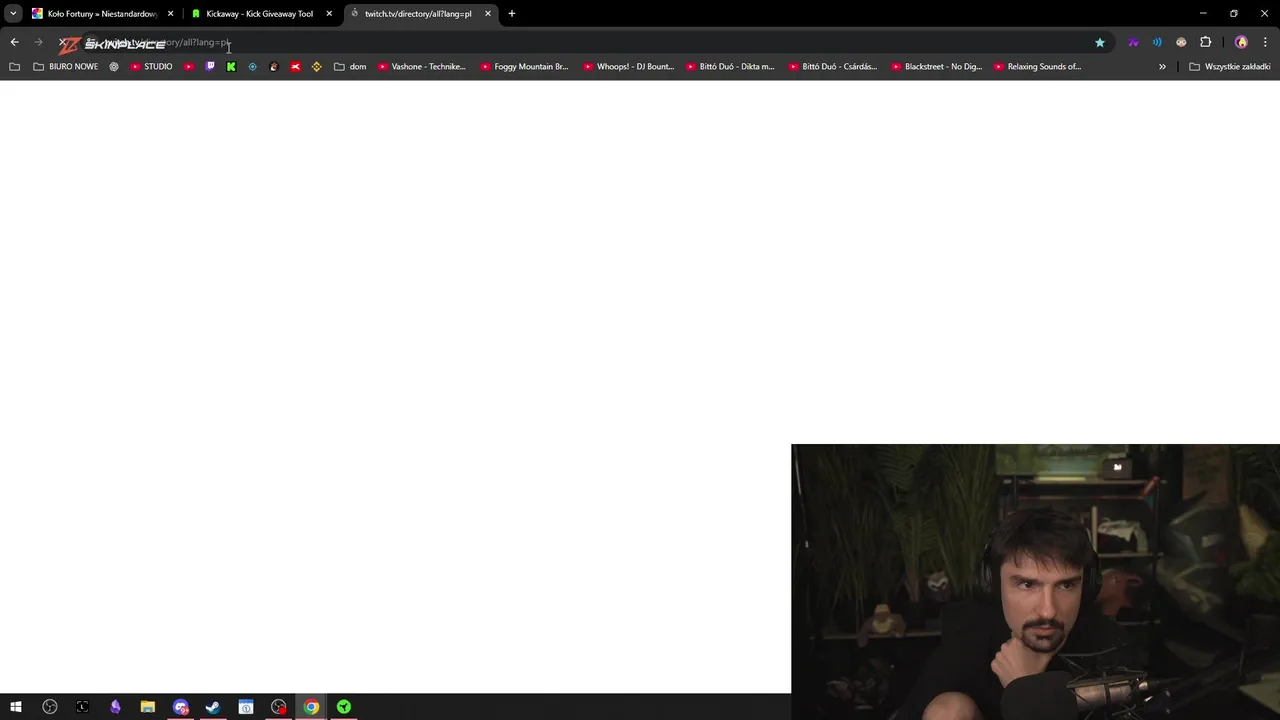This screenshot has height=720, width=1280.
Task: Open the blue calendar app in the taskbar
Action: click(246, 707)
